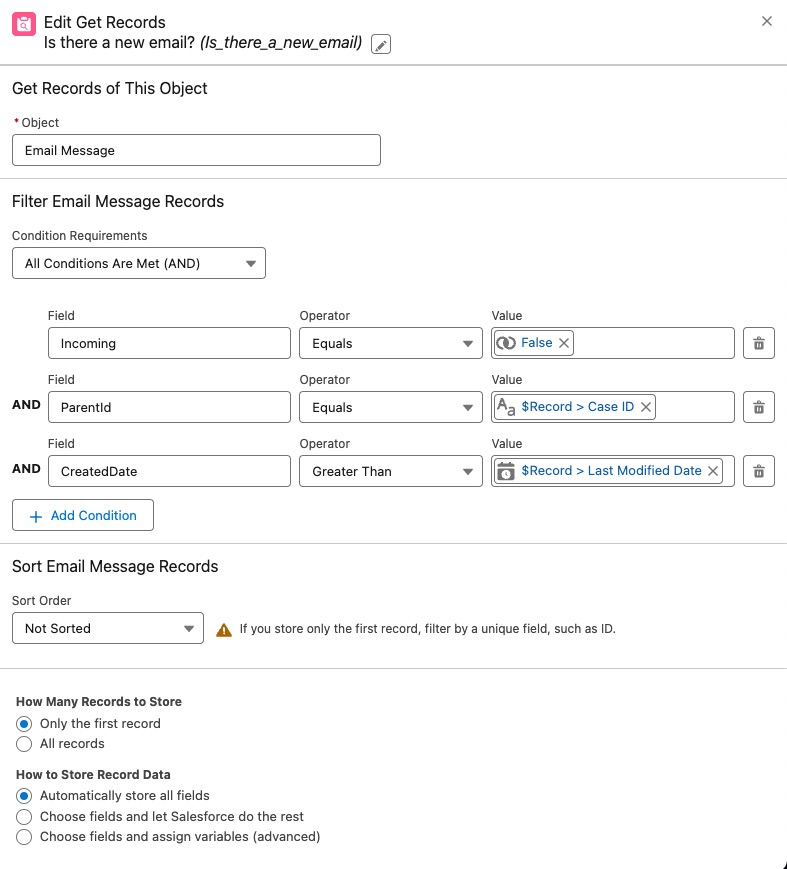Open the Equals operator for Incoming
This screenshot has width=787, height=869.
(391, 343)
